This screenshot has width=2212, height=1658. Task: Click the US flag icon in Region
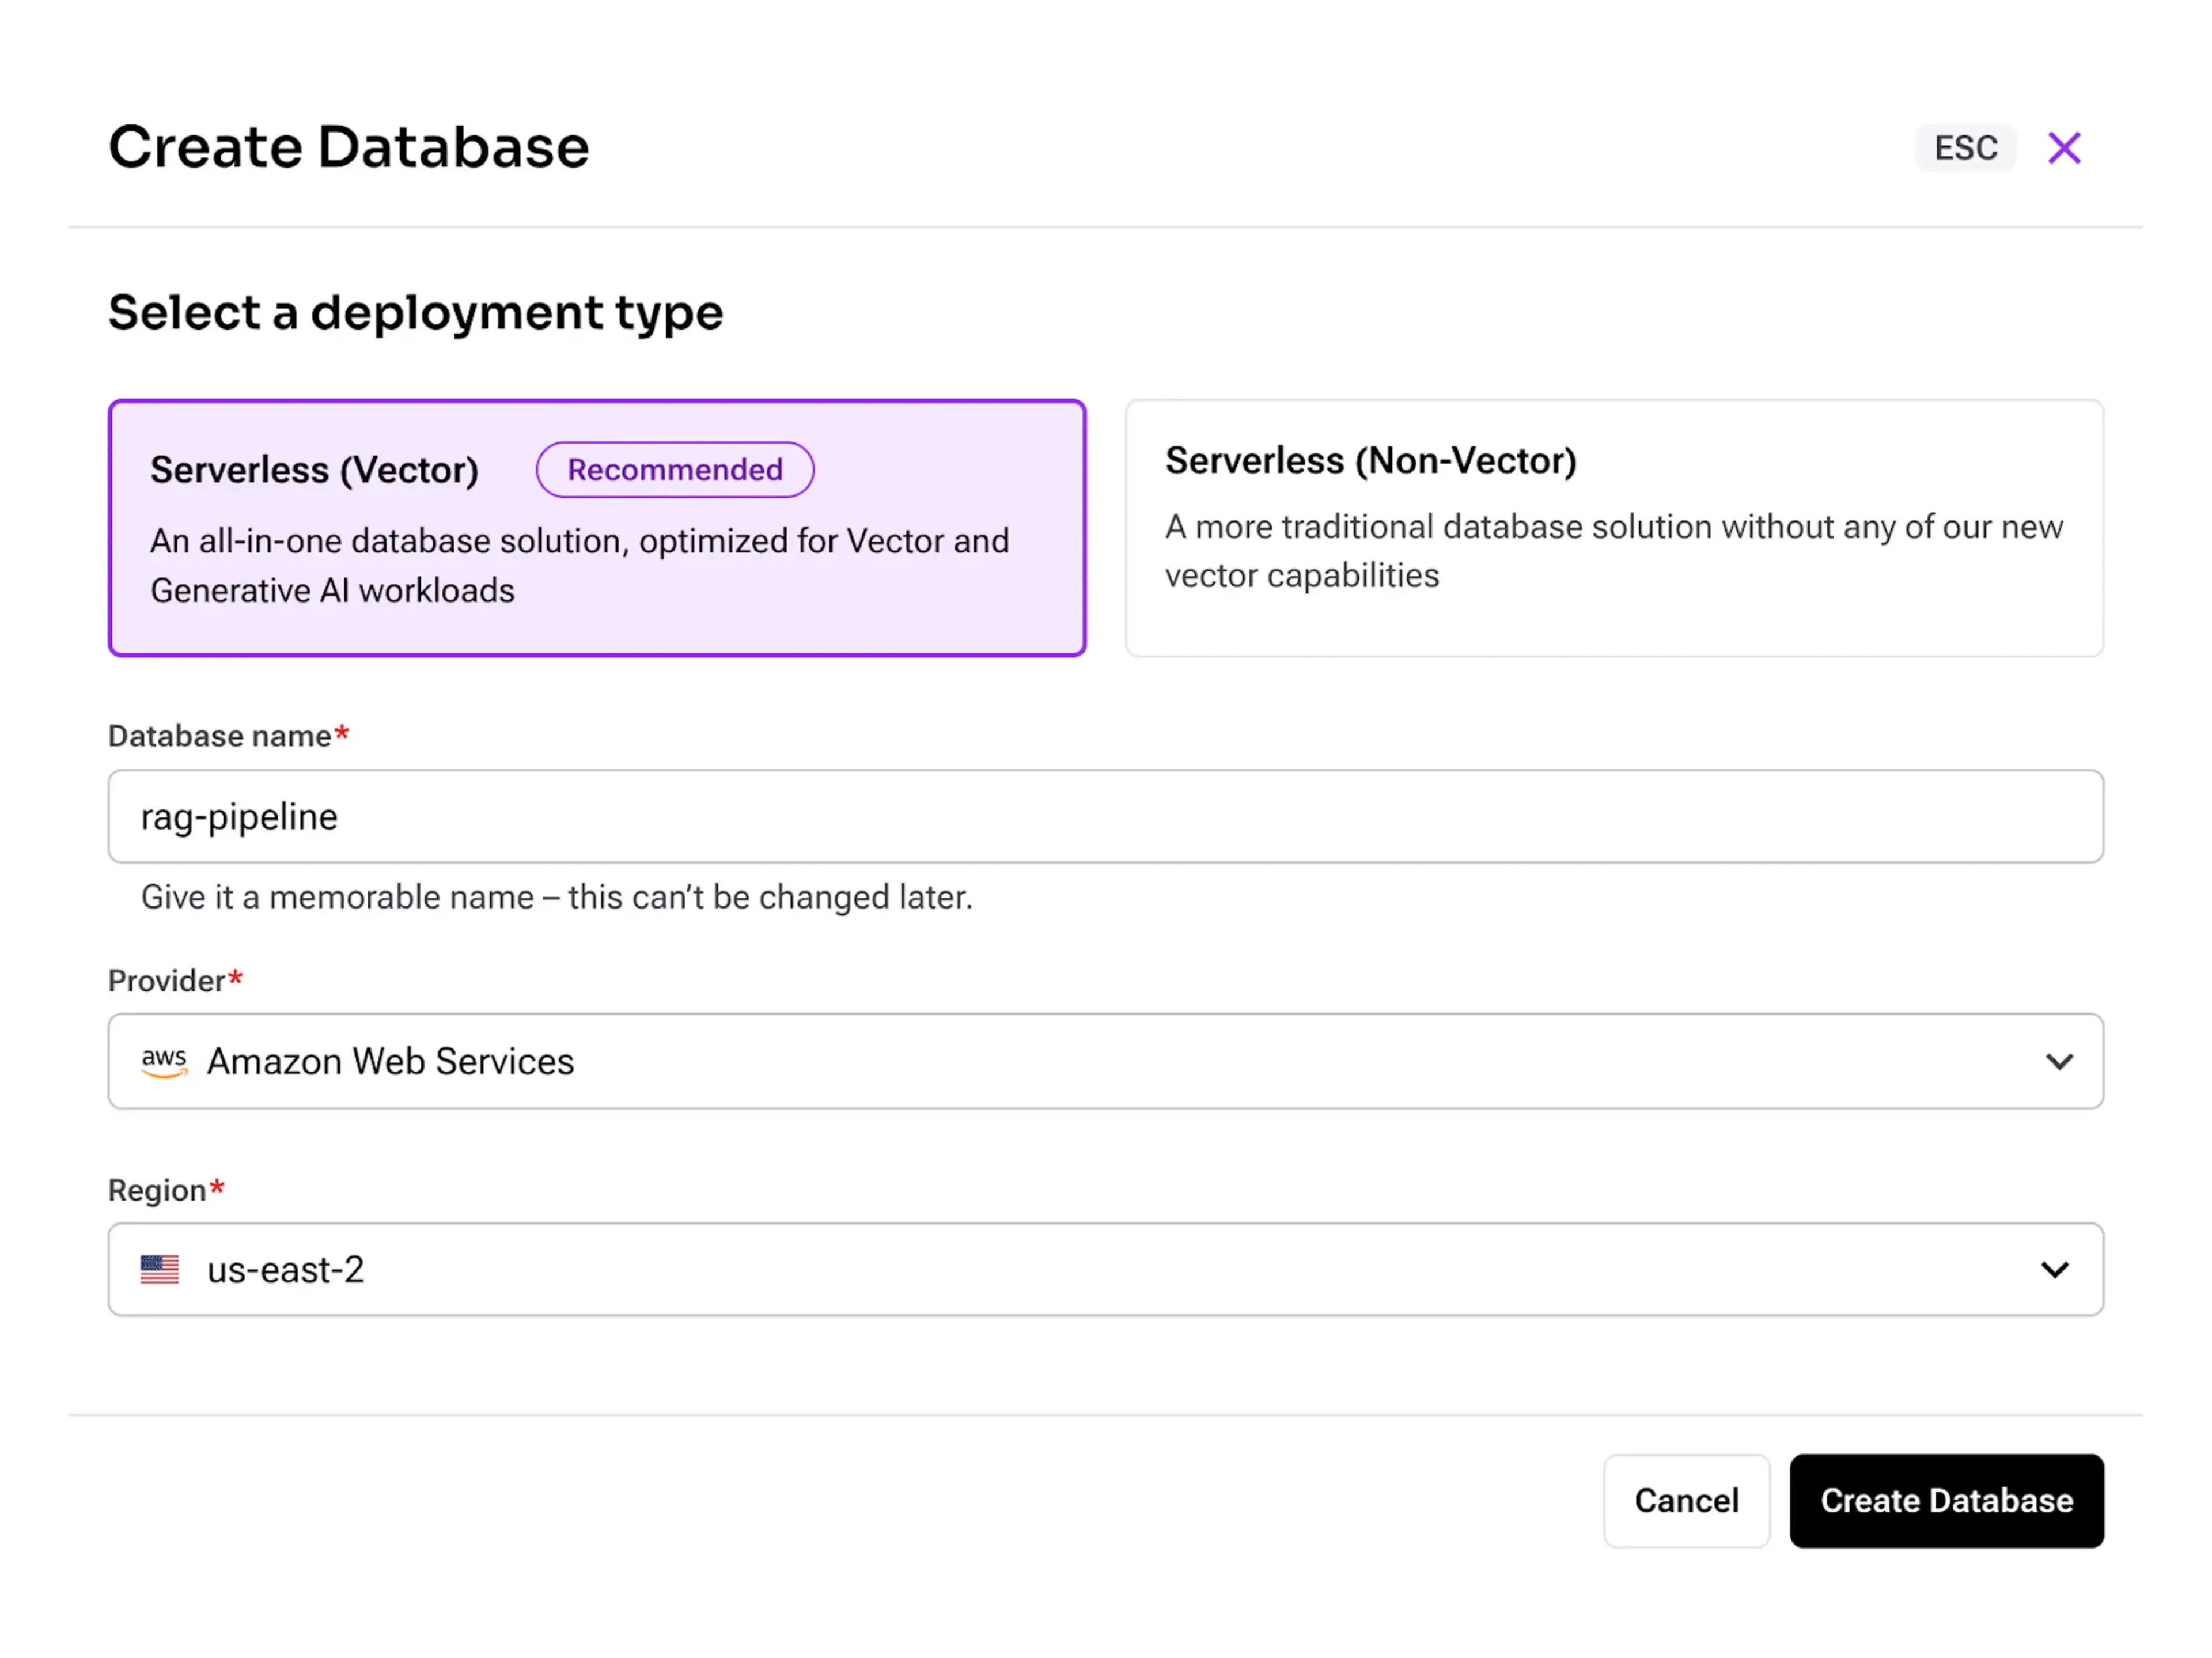[x=160, y=1269]
